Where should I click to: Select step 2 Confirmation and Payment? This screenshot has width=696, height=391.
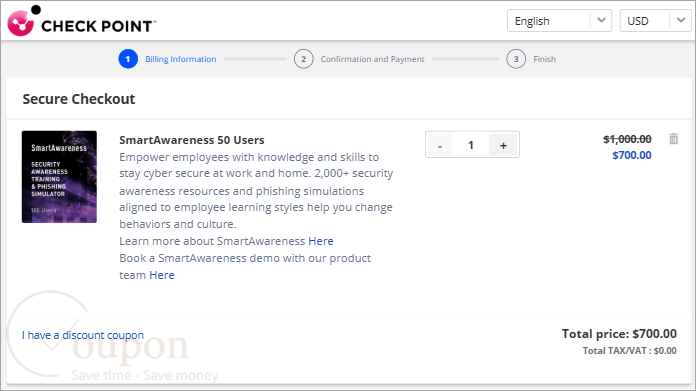[x=359, y=59]
